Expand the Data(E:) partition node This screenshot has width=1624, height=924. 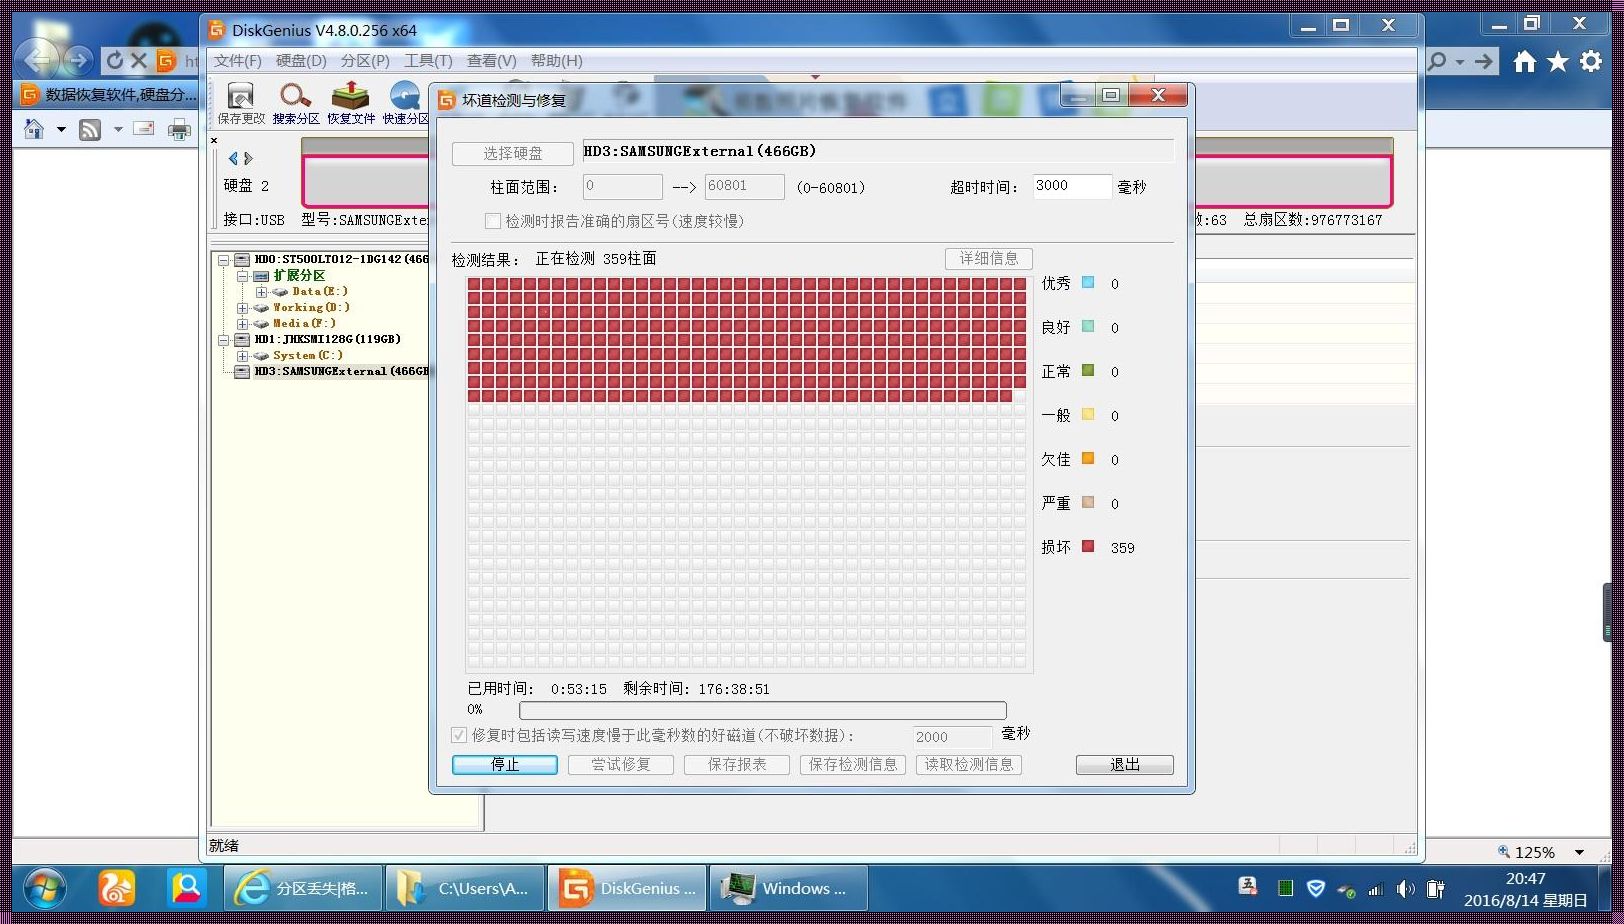pyautogui.click(x=261, y=292)
